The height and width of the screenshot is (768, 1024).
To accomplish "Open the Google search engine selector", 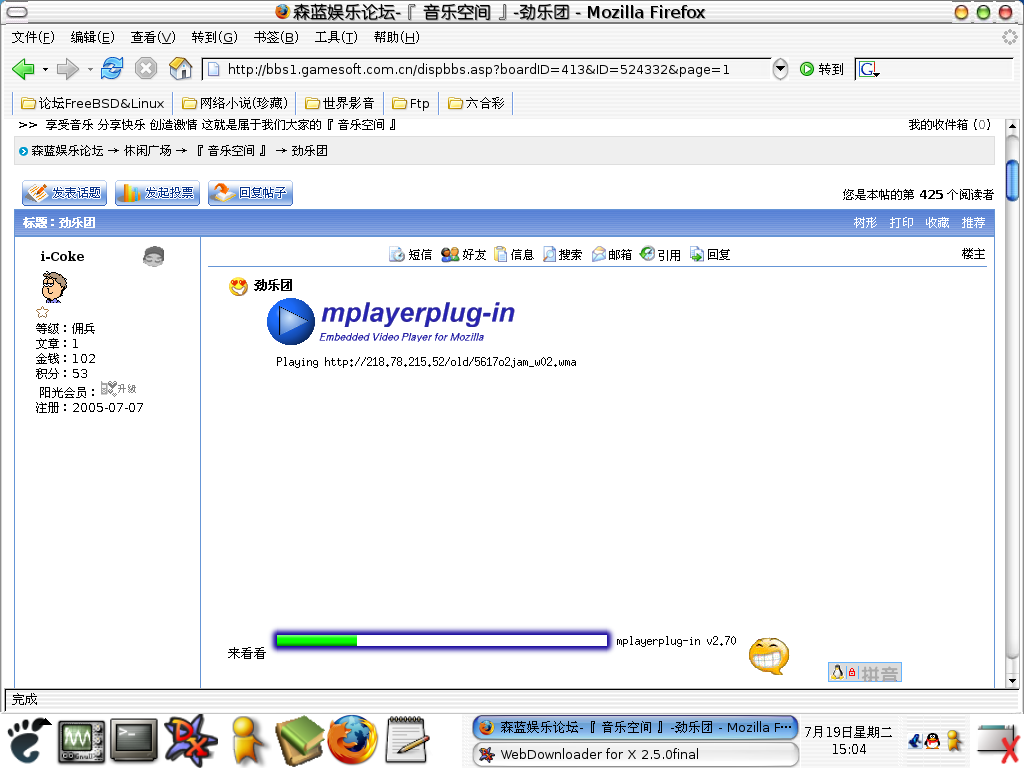I will point(869,69).
